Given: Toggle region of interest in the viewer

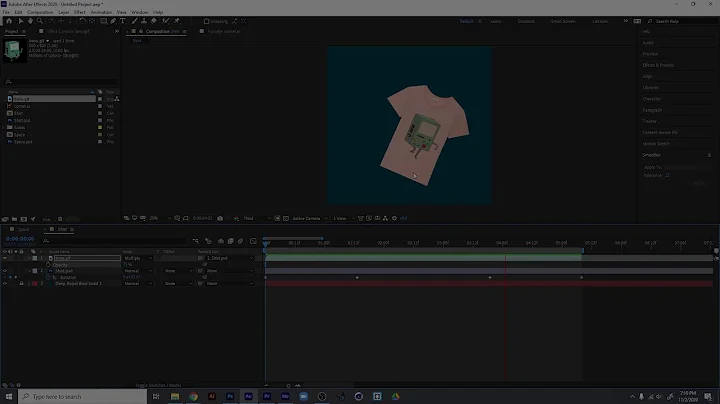Looking at the screenshot, I should click(x=277, y=219).
